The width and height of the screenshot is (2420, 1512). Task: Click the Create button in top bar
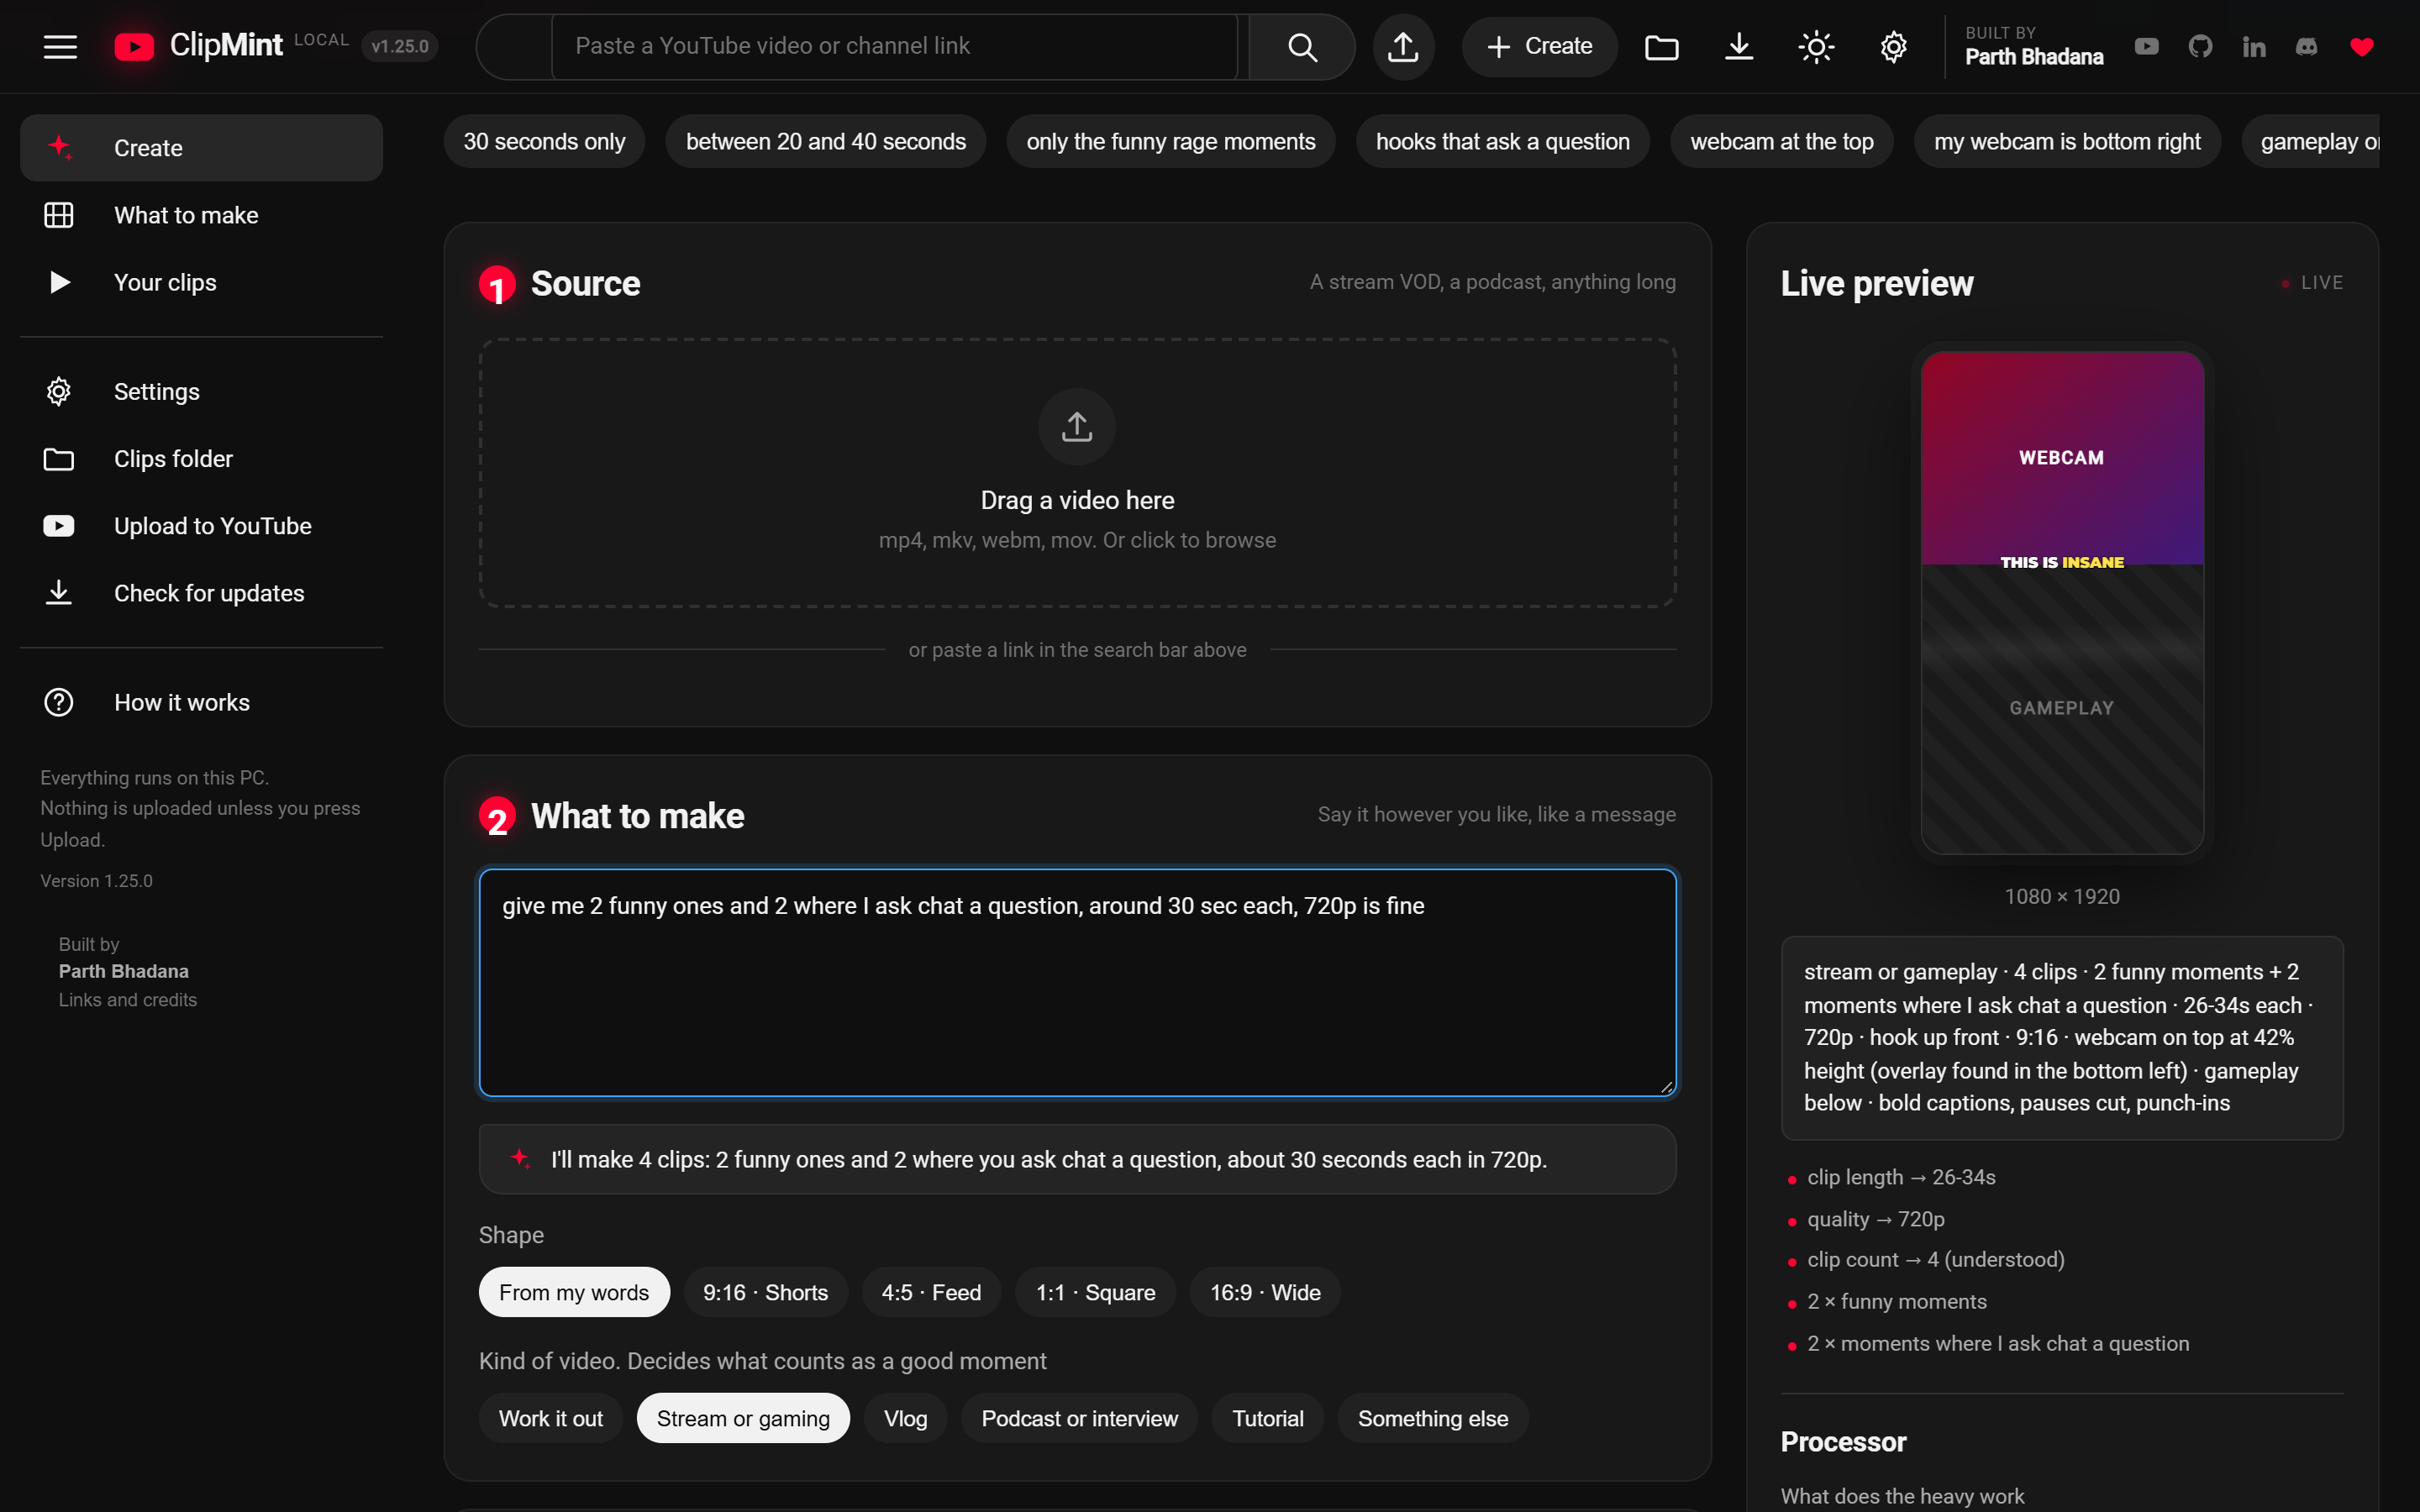[1539, 46]
